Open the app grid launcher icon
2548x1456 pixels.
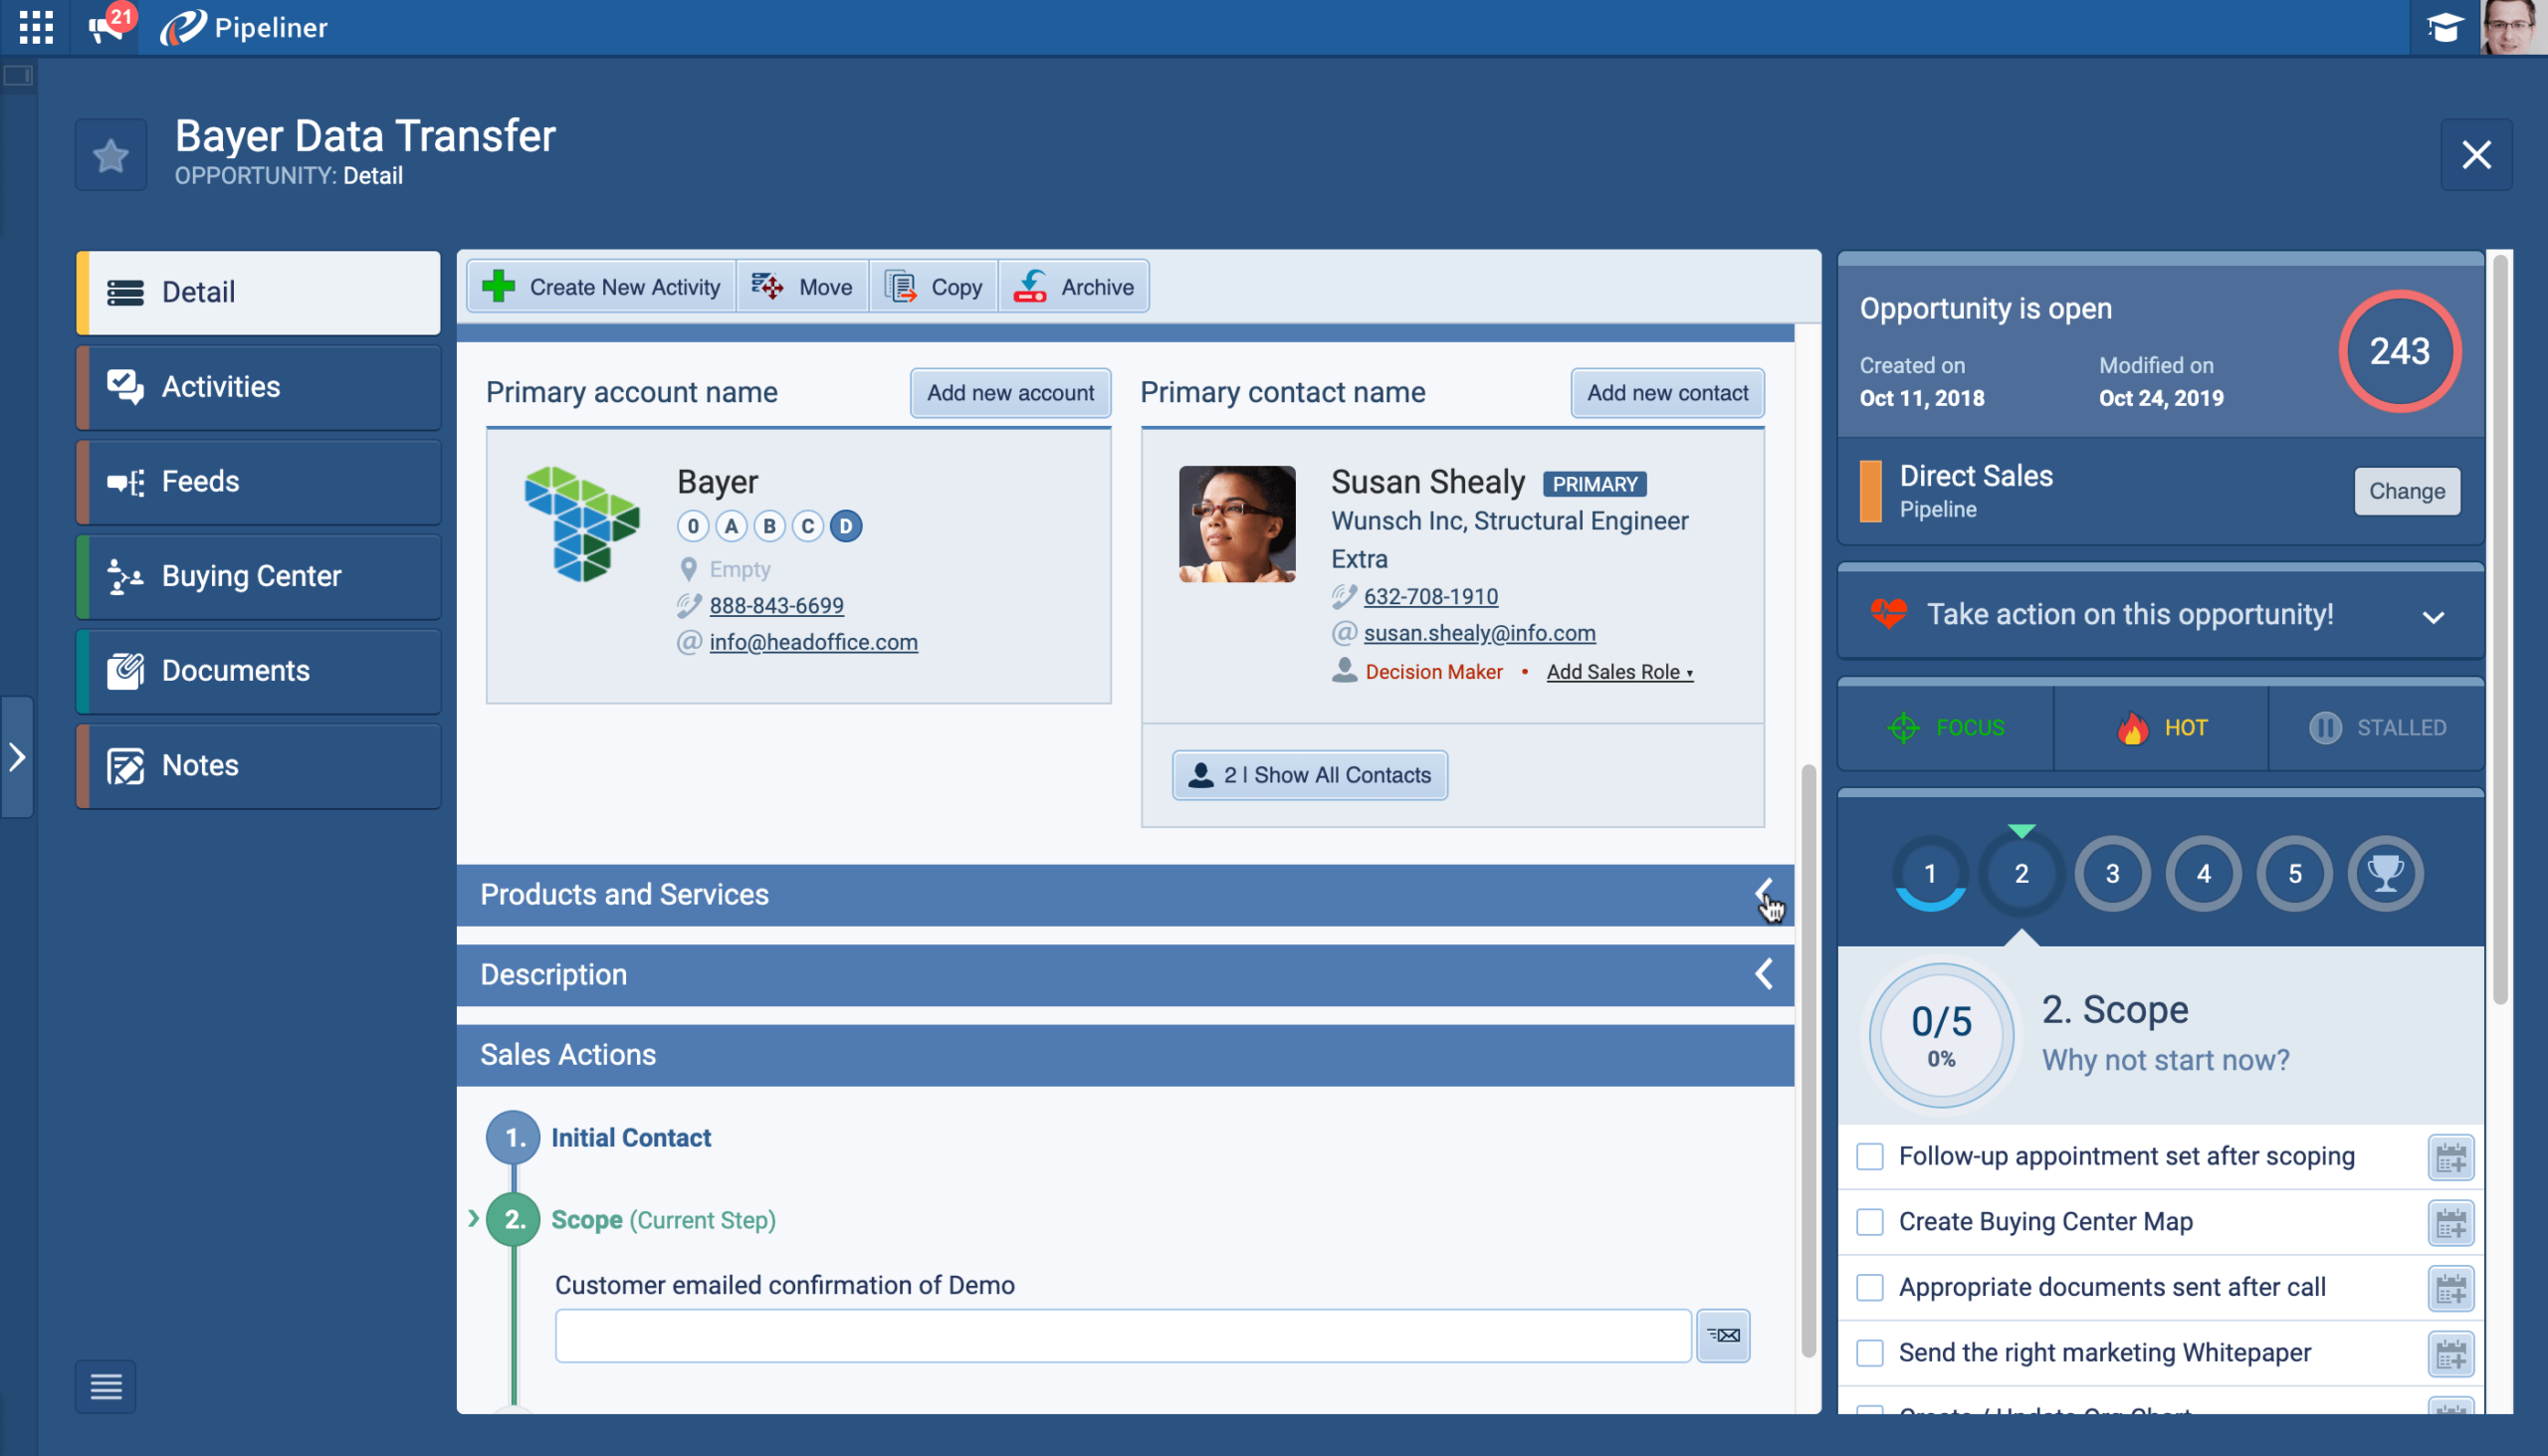tap(36, 27)
